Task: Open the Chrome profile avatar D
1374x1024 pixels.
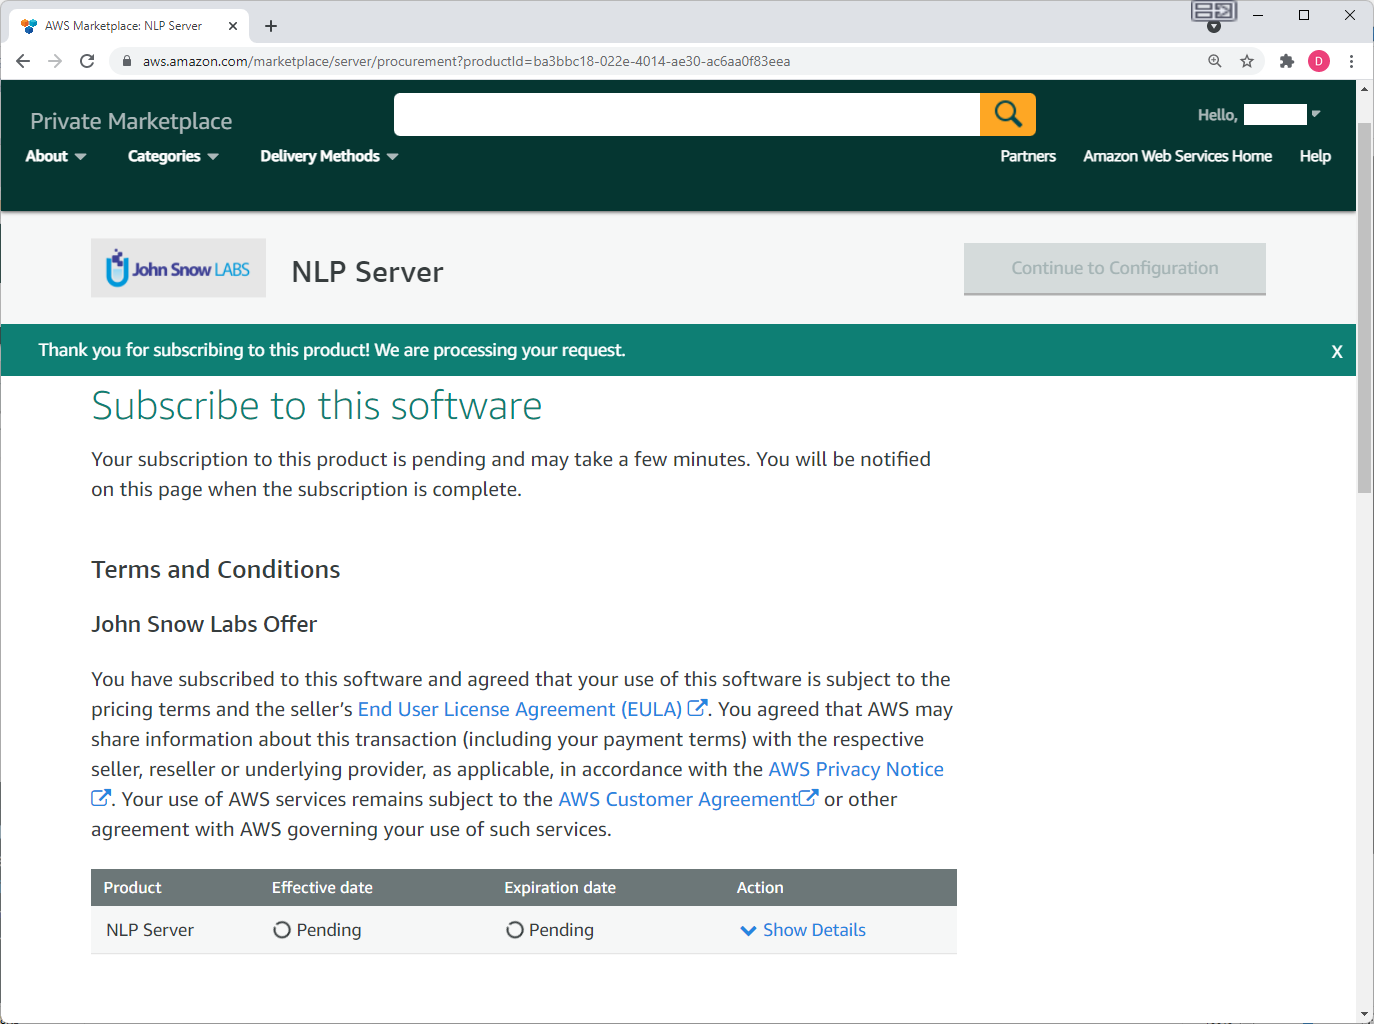Action: (1319, 61)
